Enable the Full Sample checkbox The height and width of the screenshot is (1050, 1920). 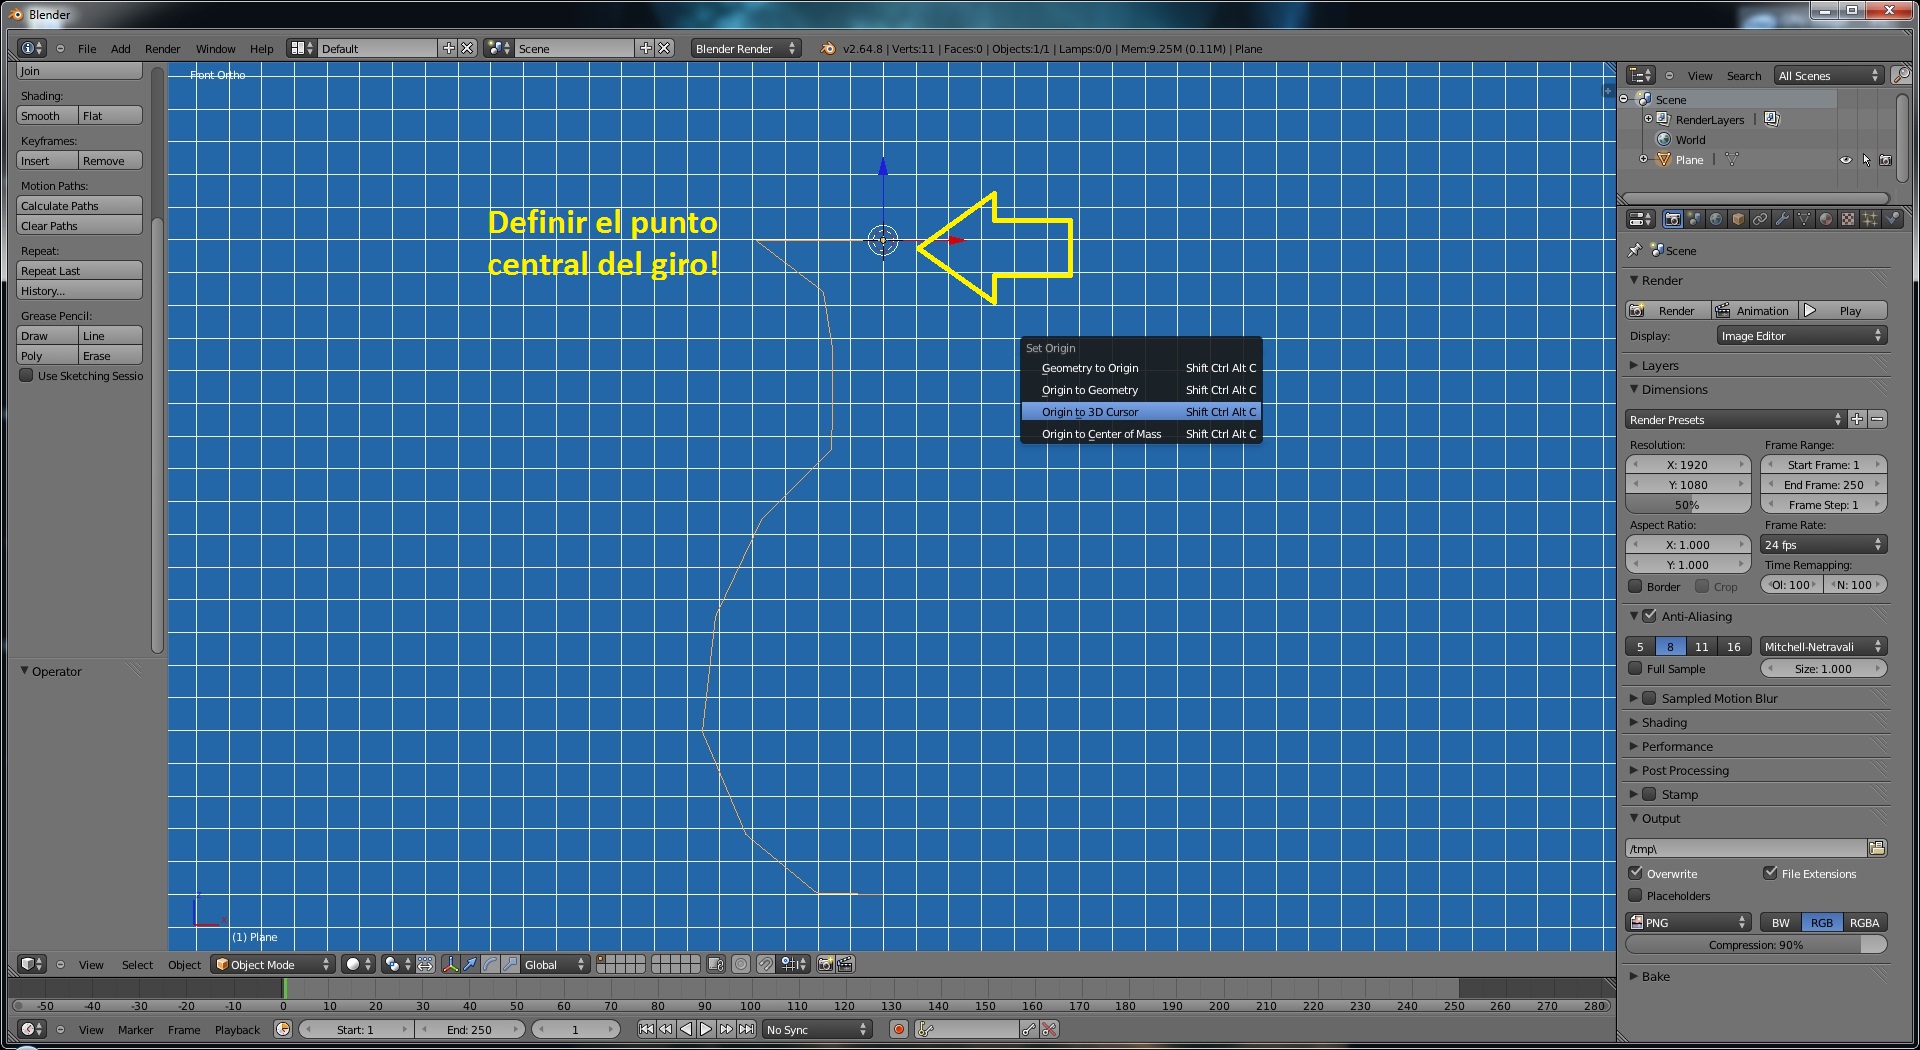point(1636,668)
